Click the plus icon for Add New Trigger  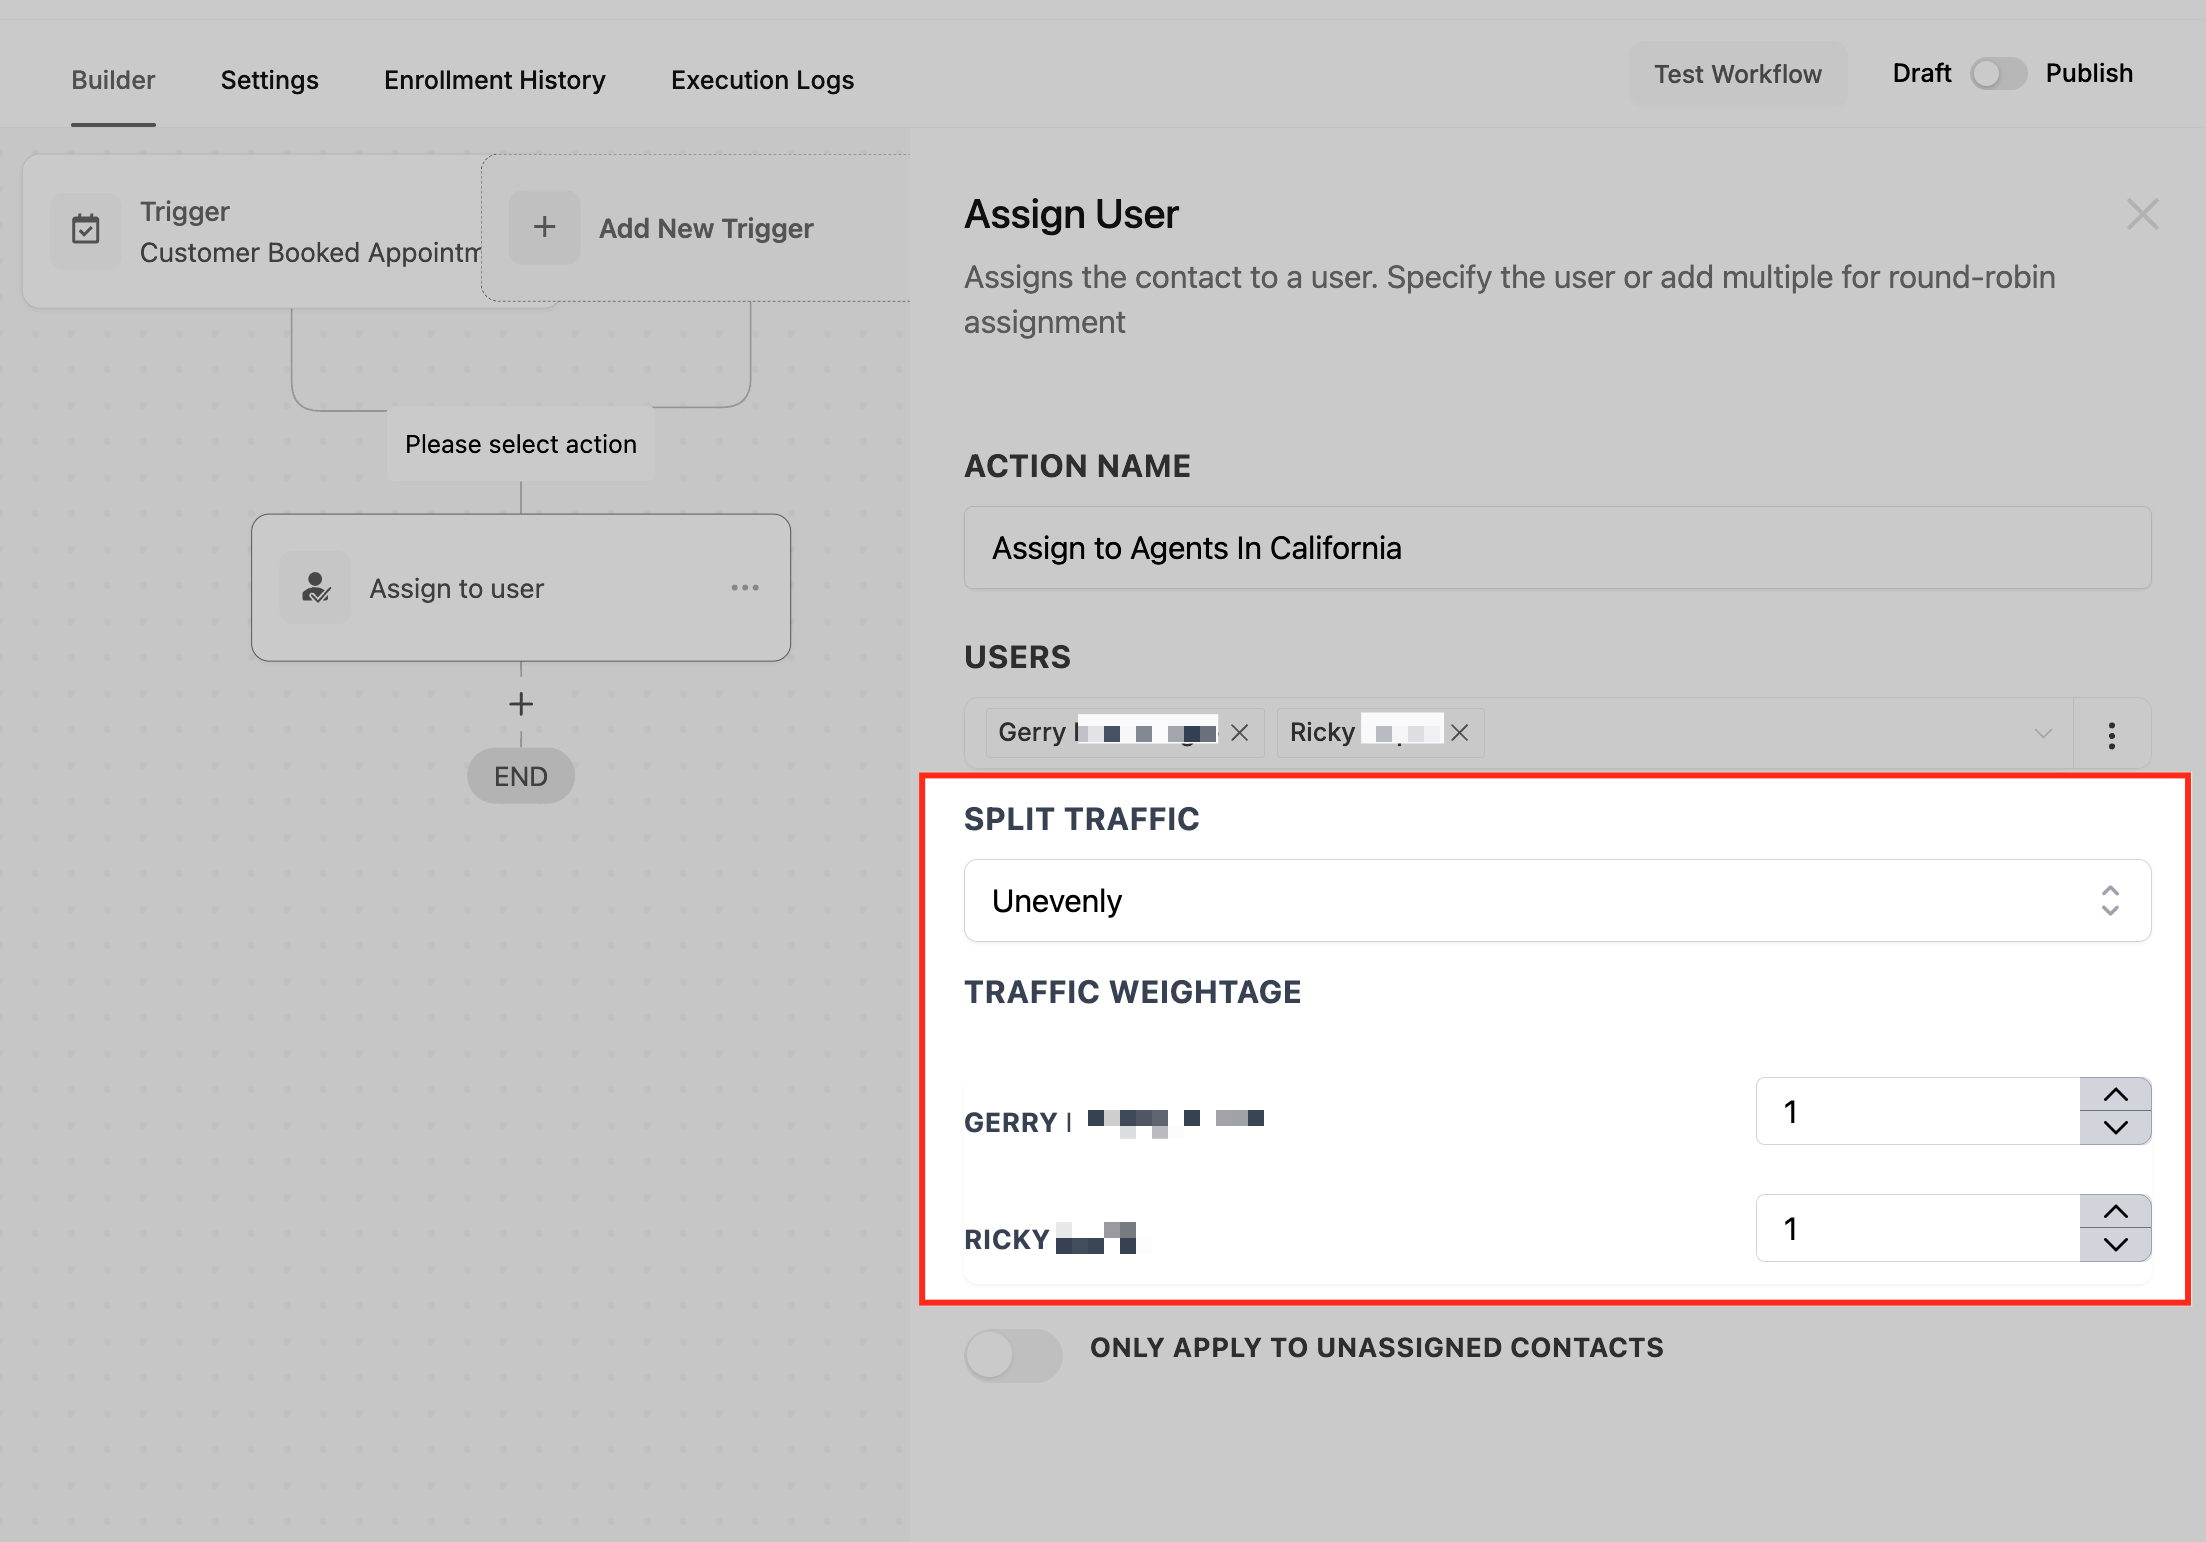544,228
